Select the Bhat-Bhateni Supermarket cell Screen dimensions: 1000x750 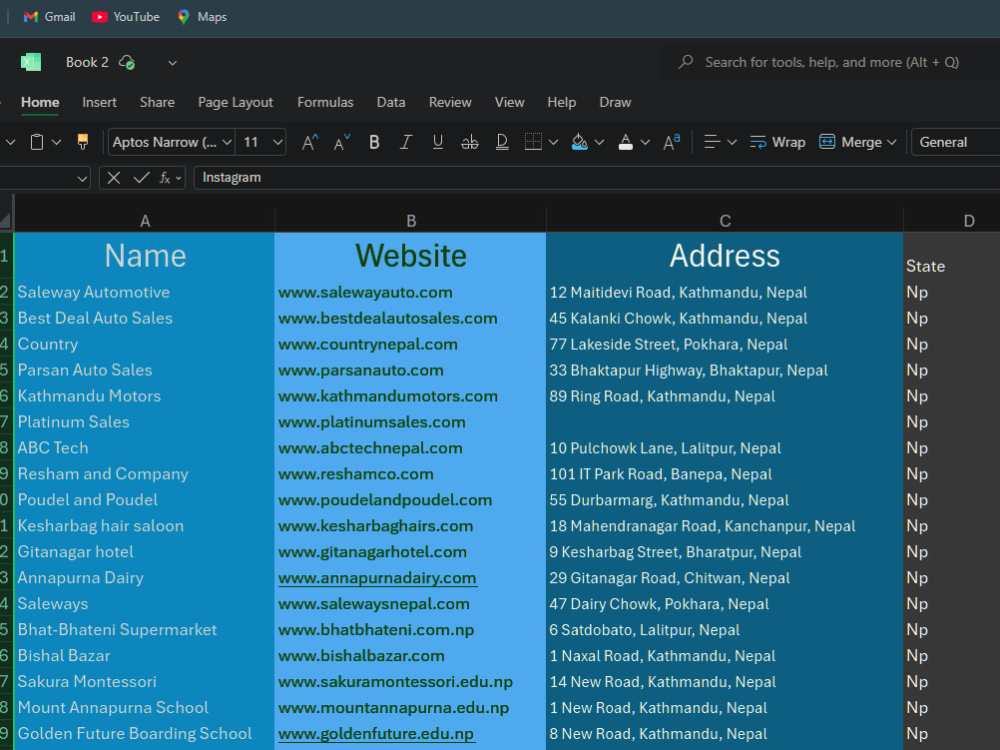145,629
